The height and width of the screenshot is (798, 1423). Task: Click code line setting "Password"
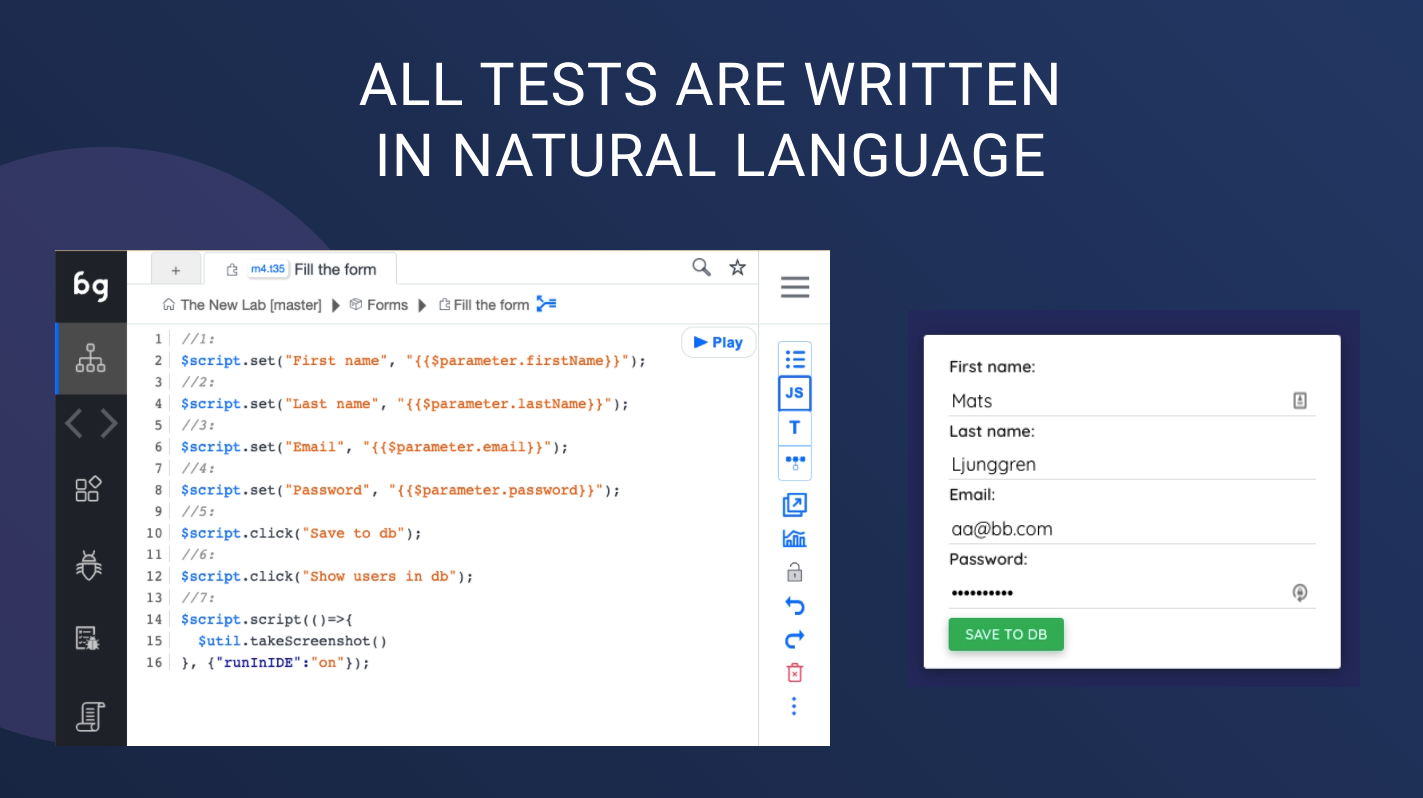[401, 490]
